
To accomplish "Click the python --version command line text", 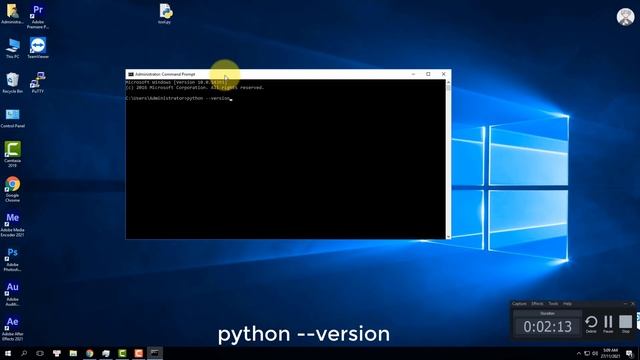I will pos(208,98).
